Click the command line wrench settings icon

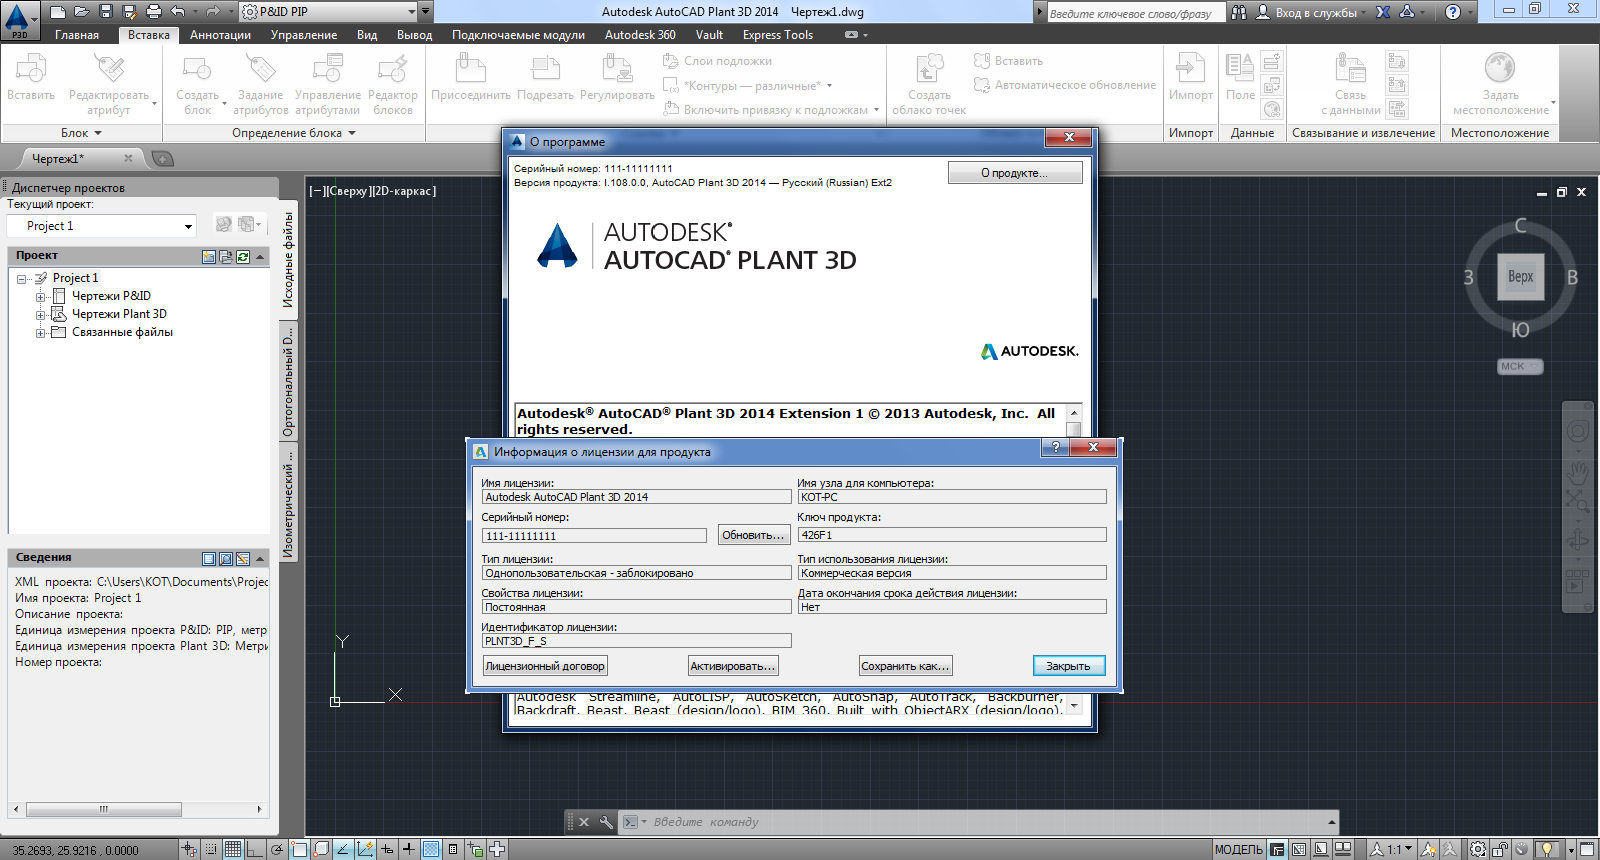point(606,822)
